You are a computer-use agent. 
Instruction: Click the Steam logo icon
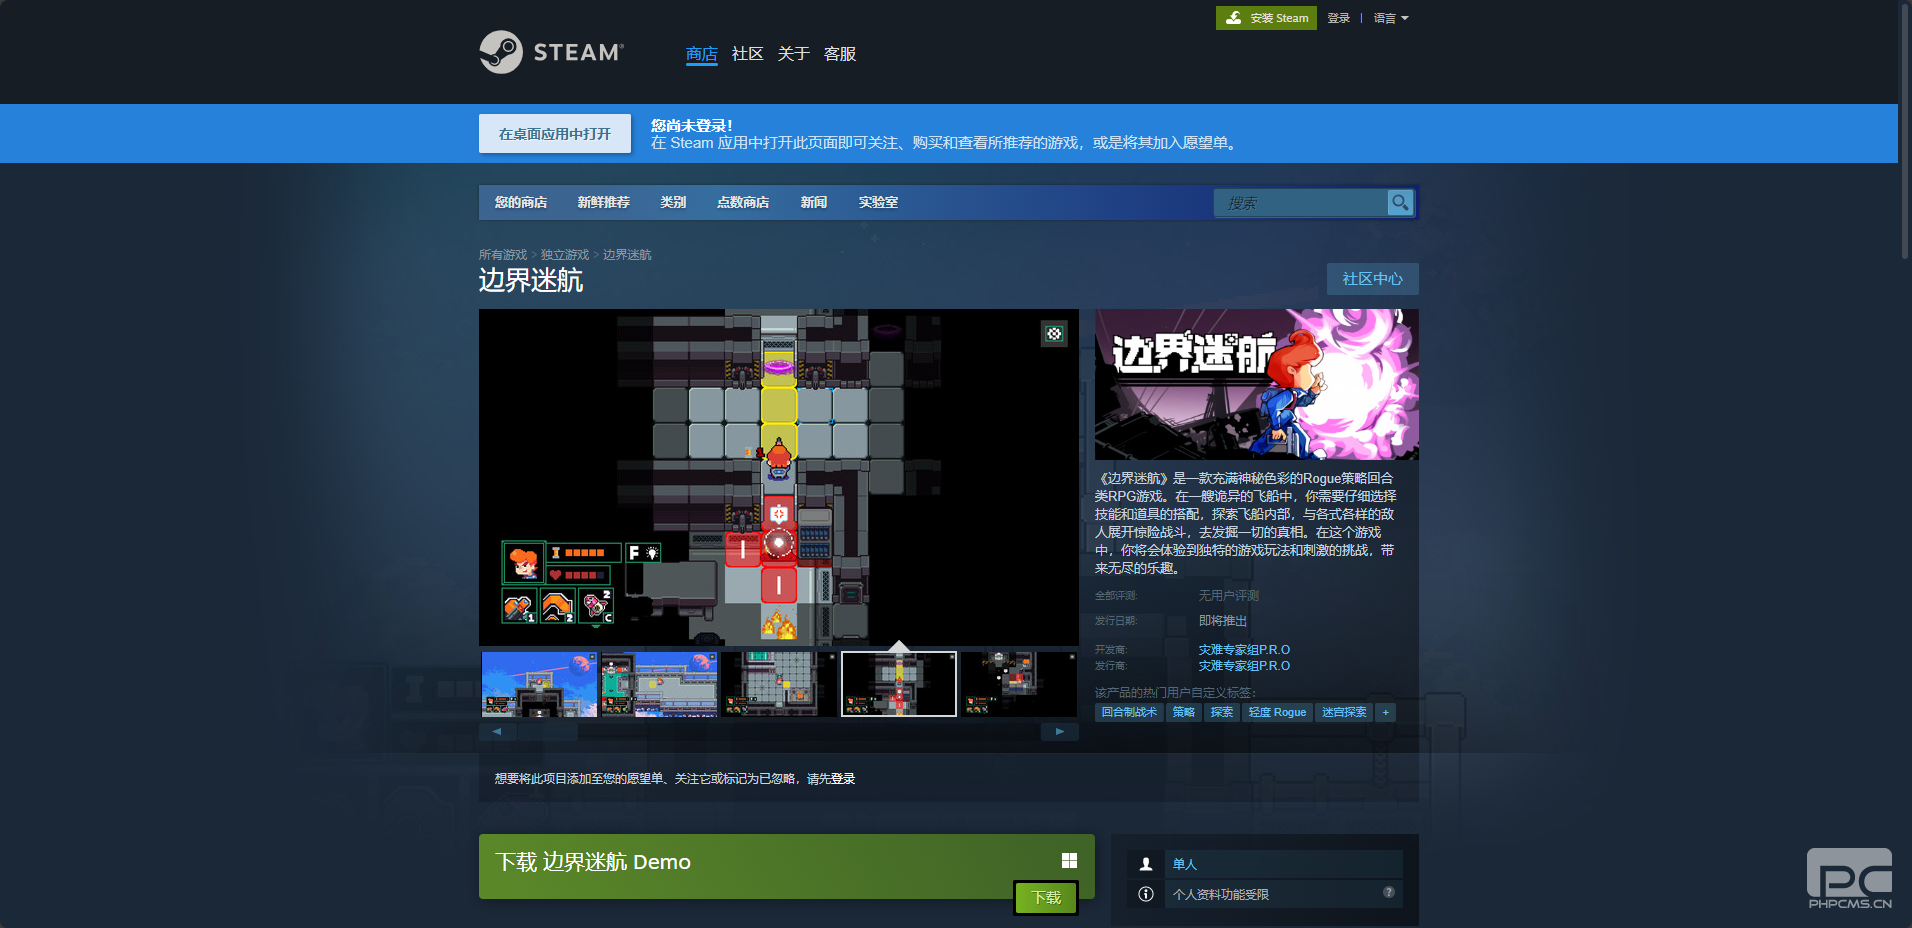[x=501, y=52]
